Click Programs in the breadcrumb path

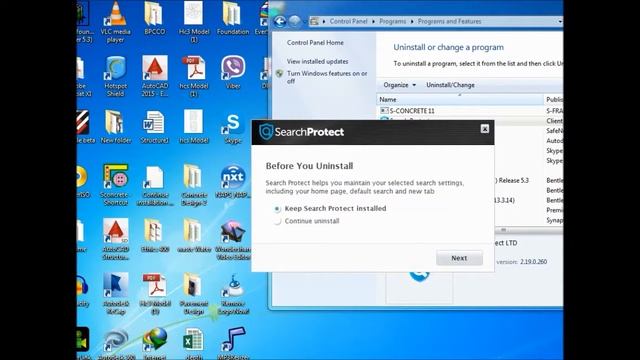coord(393,21)
